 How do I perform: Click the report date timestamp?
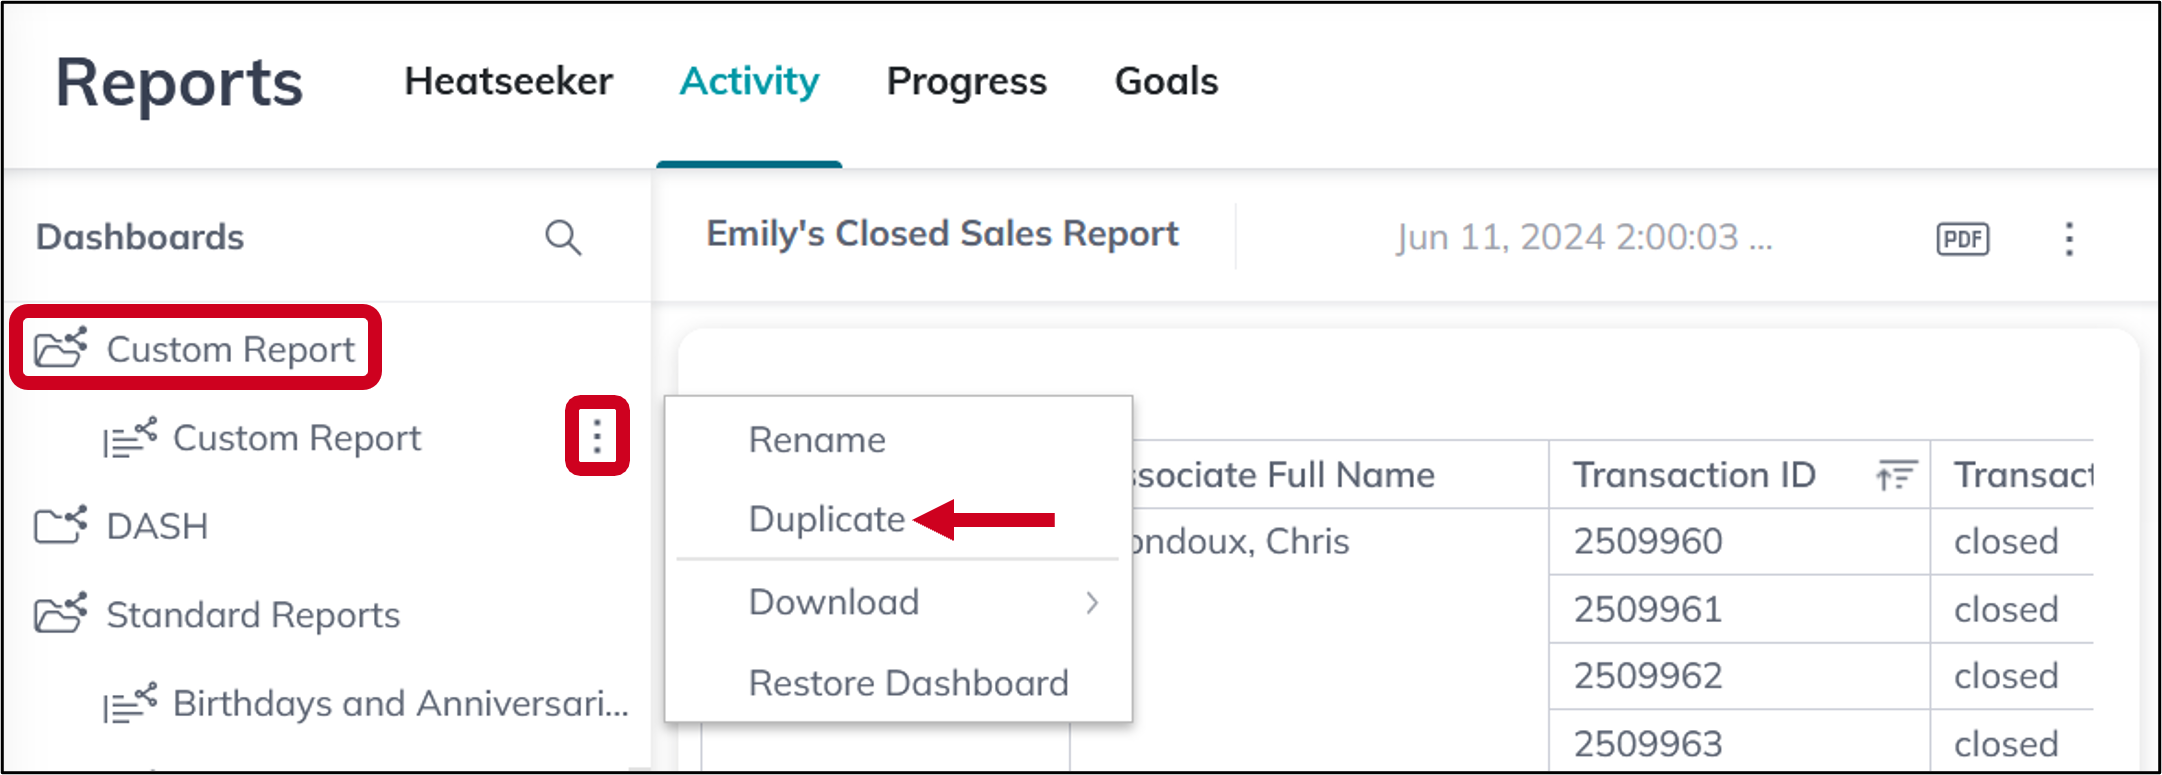click(1584, 236)
